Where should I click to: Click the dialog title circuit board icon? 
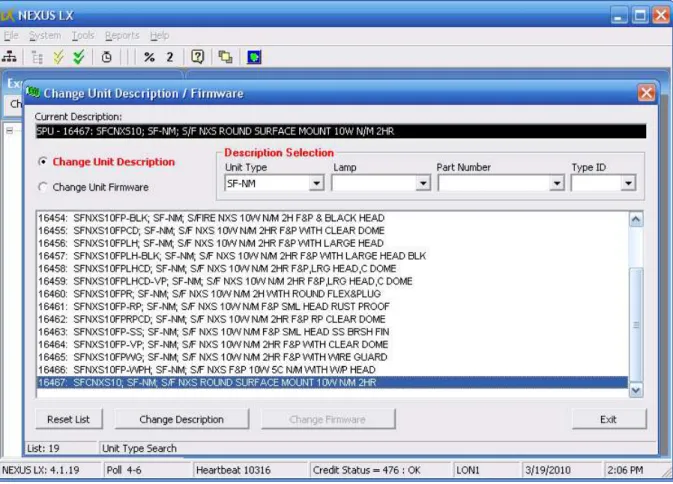(x=33, y=92)
